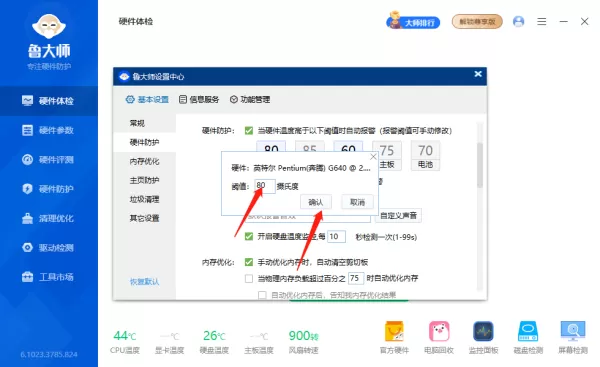Screen dimensions: 600x367
Task: Click 取消 in the threshold popup
Action: 357,202
